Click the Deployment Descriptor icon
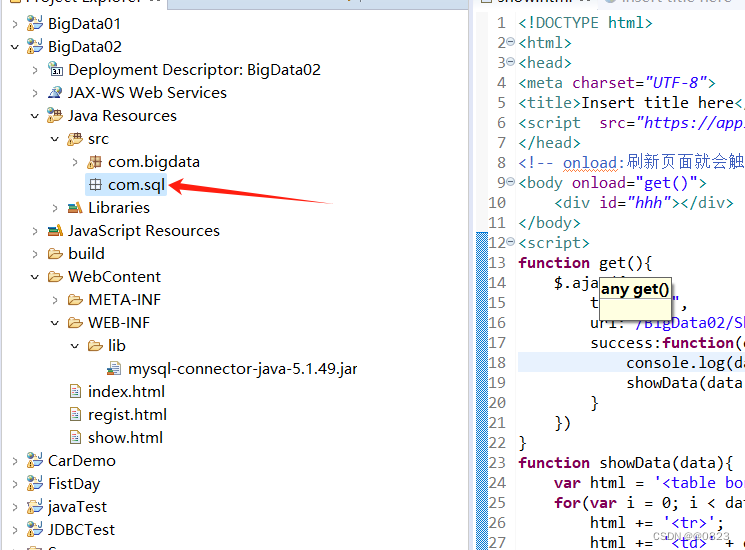This screenshot has height=550, width=745. (x=55, y=69)
